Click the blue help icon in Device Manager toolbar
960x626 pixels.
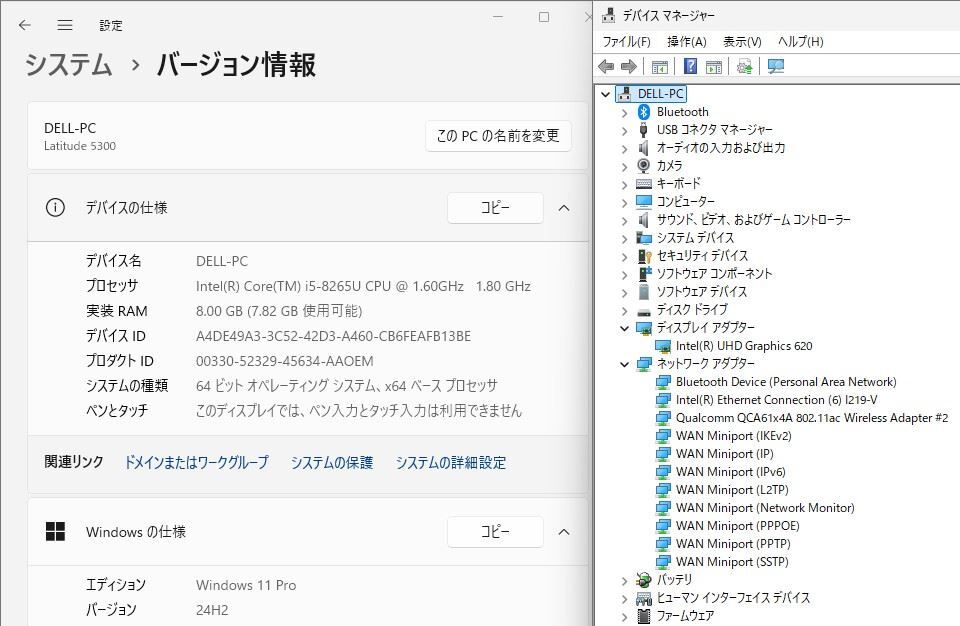tap(690, 66)
